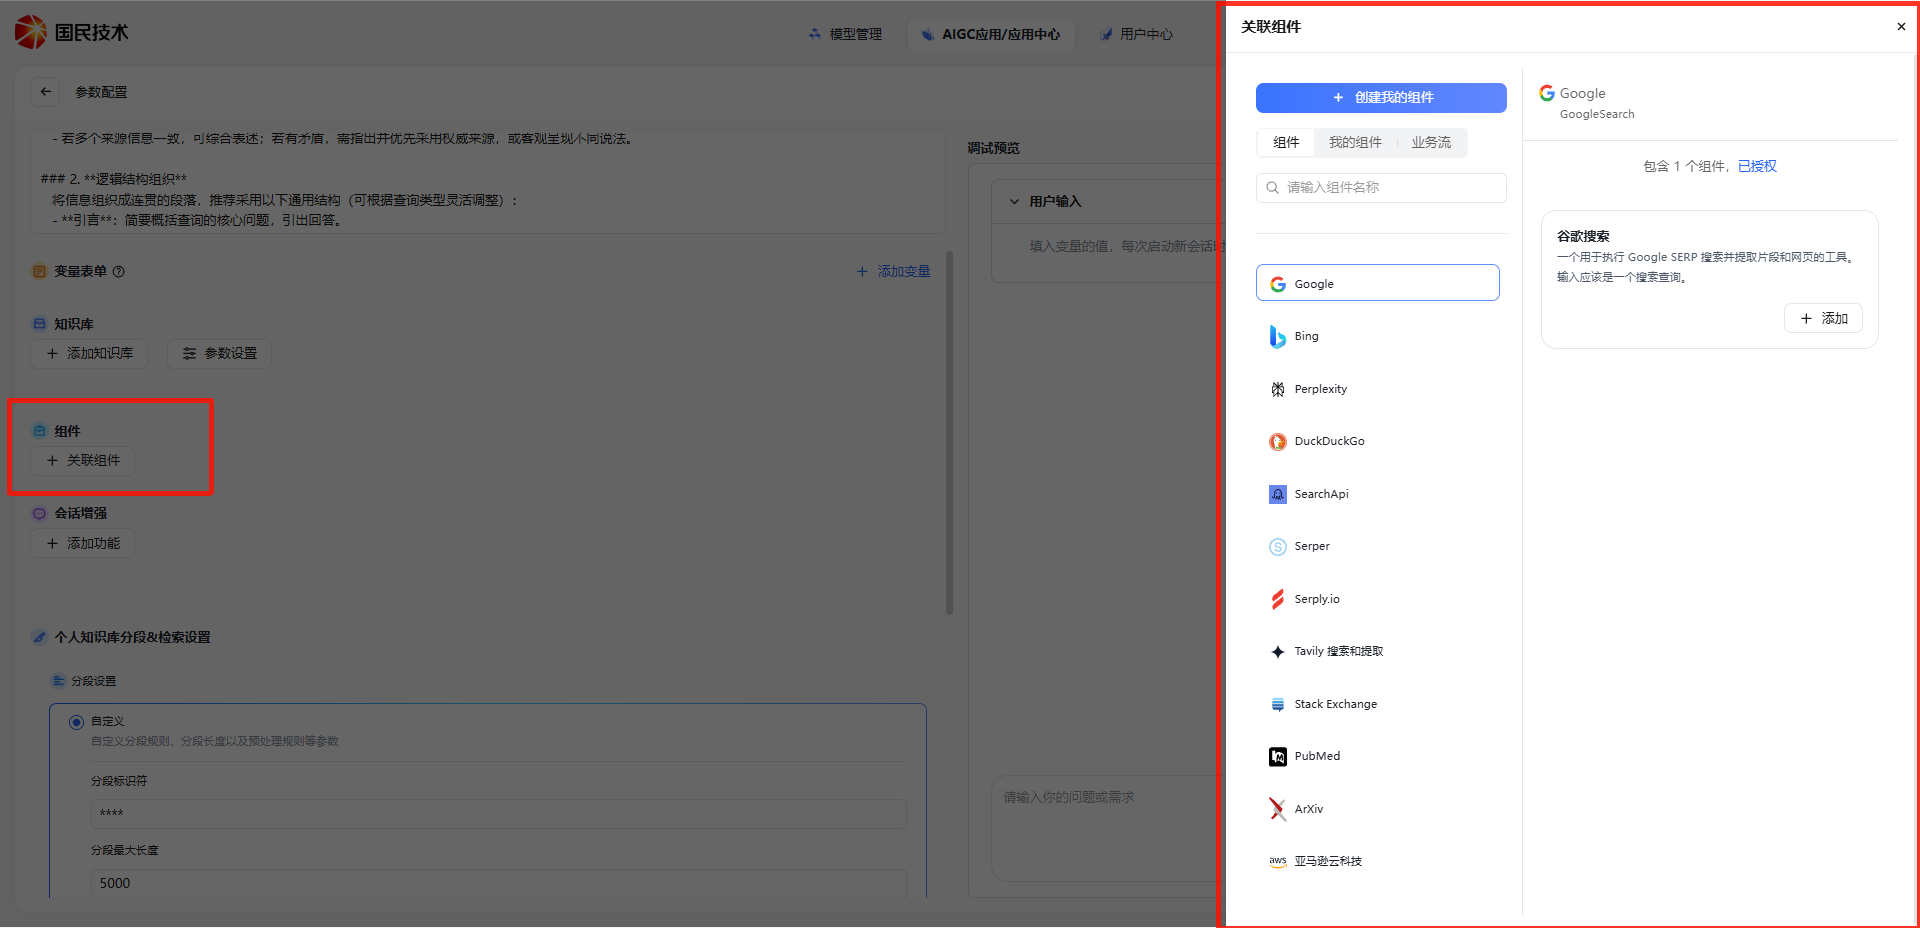The width and height of the screenshot is (1920, 928).
Task: Select the Tavily 搜索和提取 component row
Action: (1378, 652)
